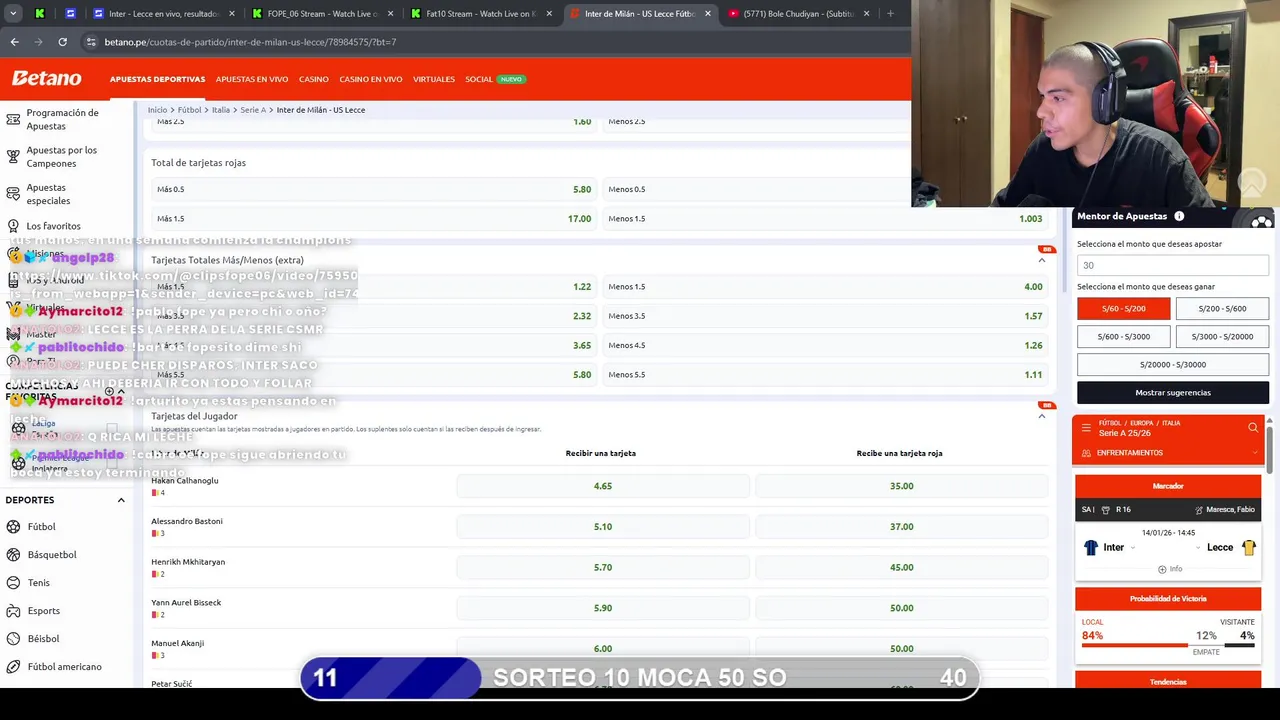The width and height of the screenshot is (1280, 720).
Task: Select red cards Más 1.5 odds 17.00
Action: click(x=374, y=218)
